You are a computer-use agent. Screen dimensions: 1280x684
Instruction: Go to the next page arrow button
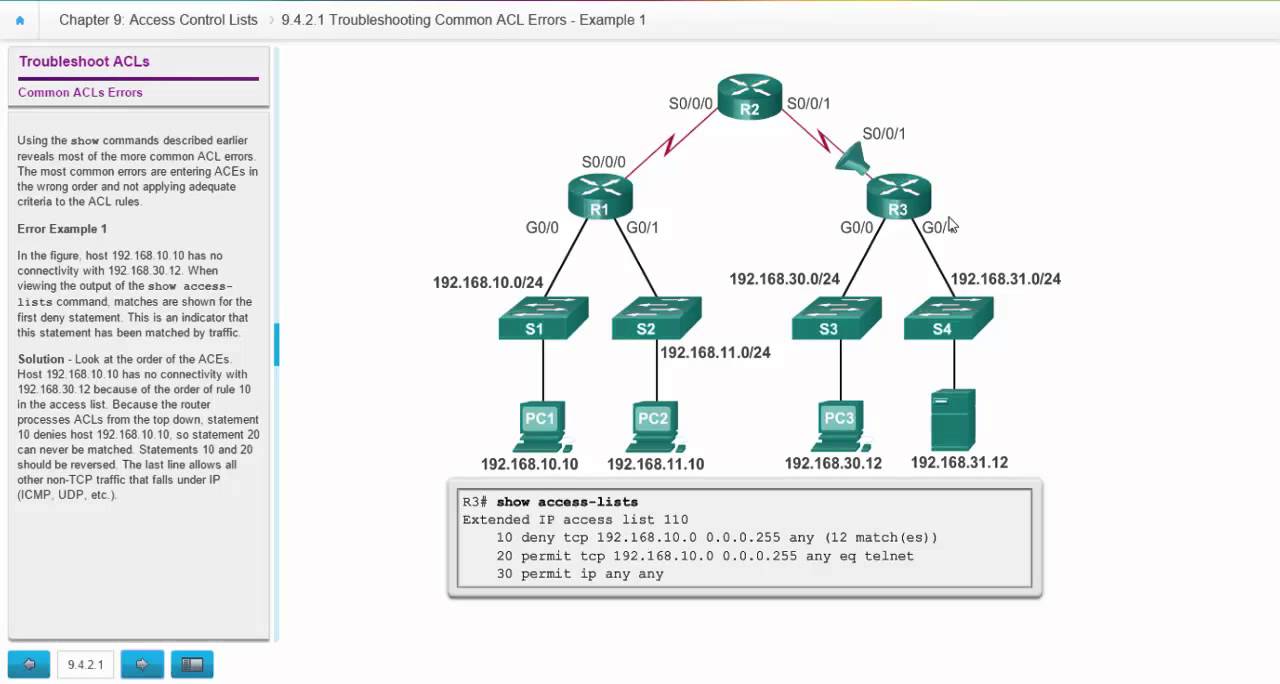point(142,664)
